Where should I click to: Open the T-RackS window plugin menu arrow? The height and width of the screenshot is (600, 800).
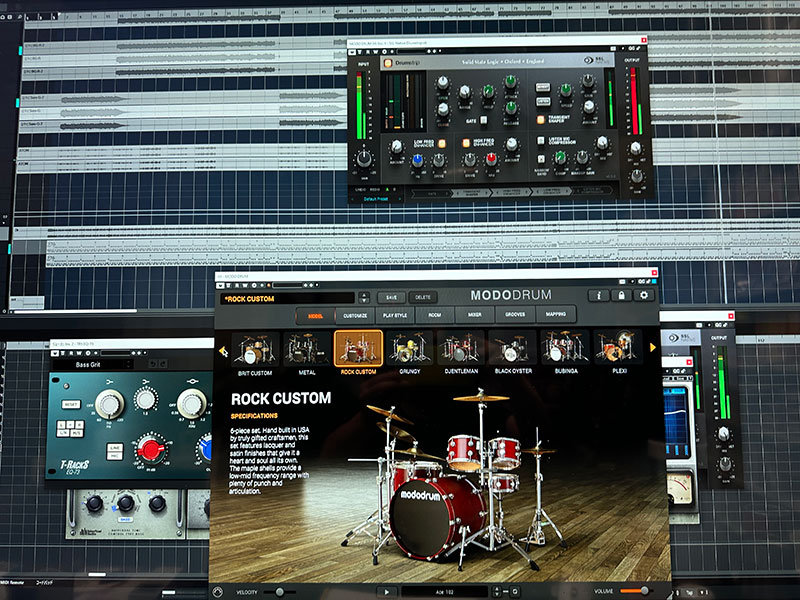pos(55,353)
